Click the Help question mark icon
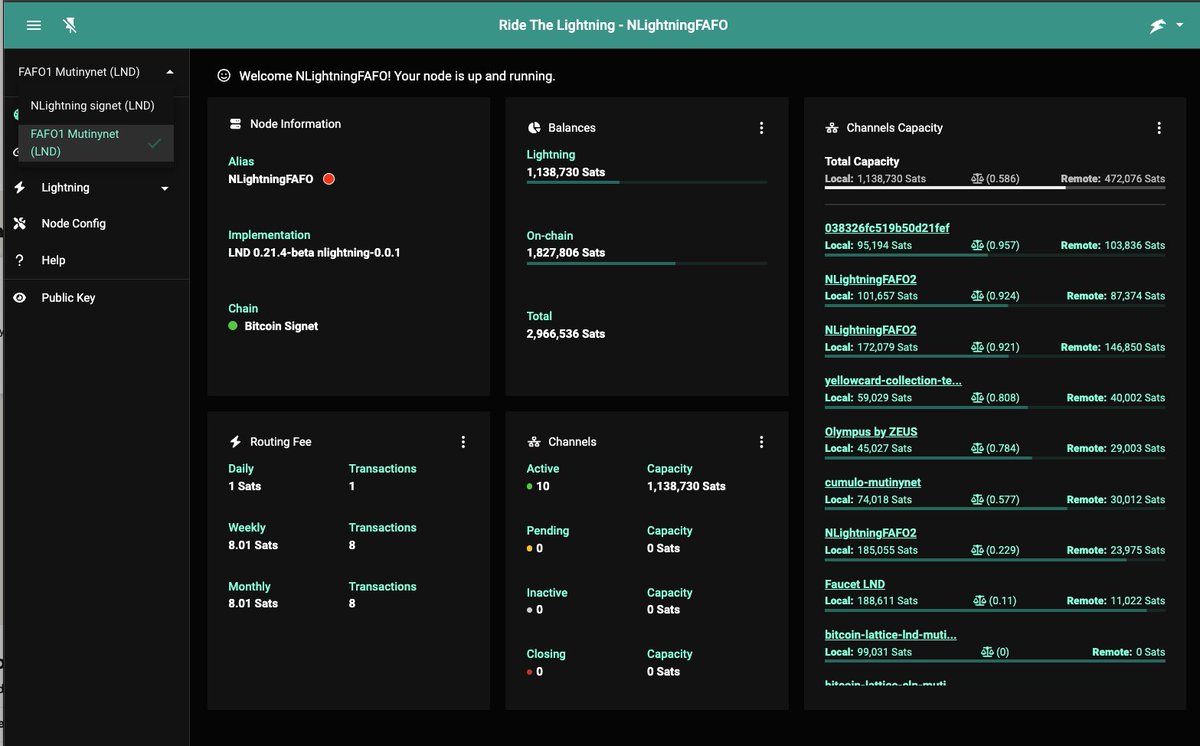The height and width of the screenshot is (746, 1200). (19, 260)
